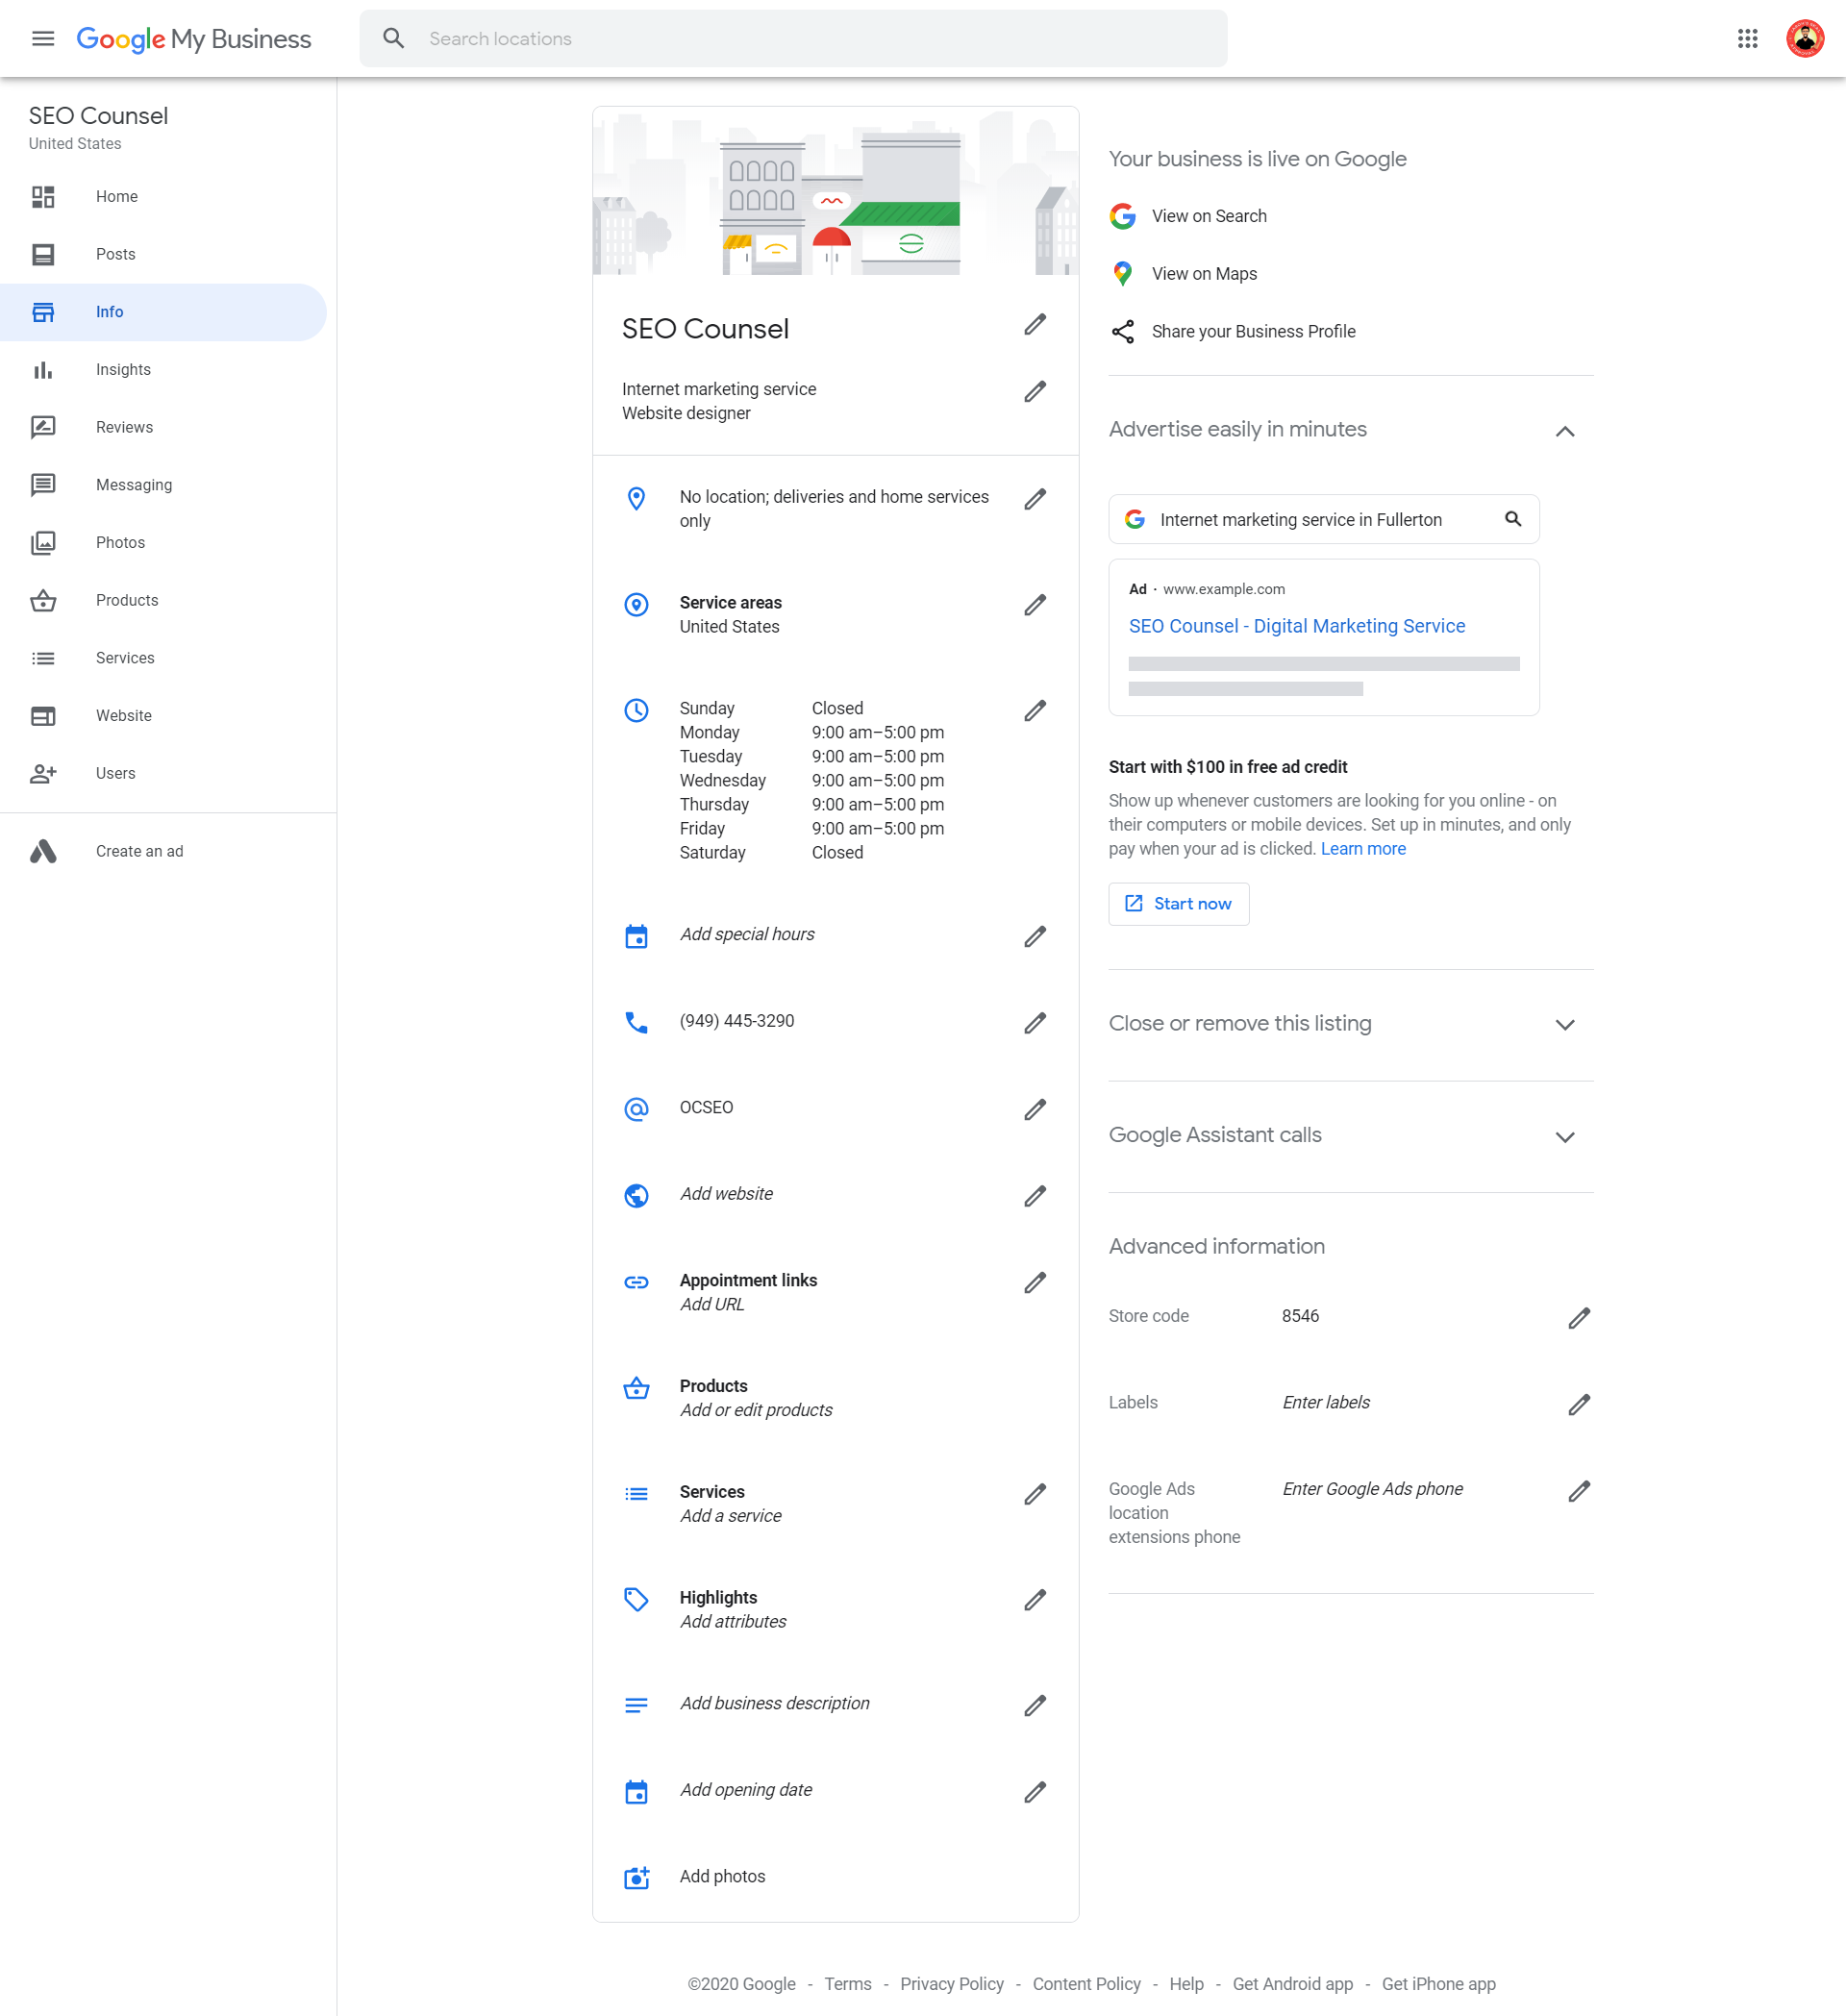Edit Store code 8546 pencil icon
1846x2016 pixels.
[1578, 1318]
